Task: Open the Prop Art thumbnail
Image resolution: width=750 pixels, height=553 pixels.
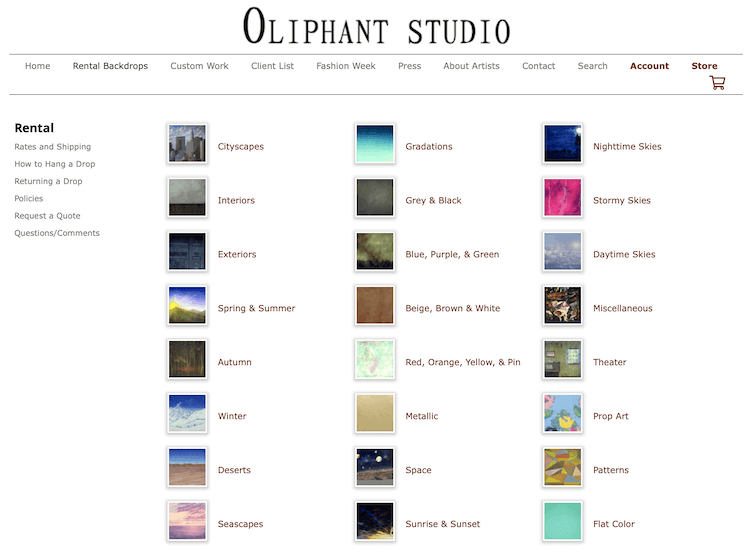Action: (563, 414)
